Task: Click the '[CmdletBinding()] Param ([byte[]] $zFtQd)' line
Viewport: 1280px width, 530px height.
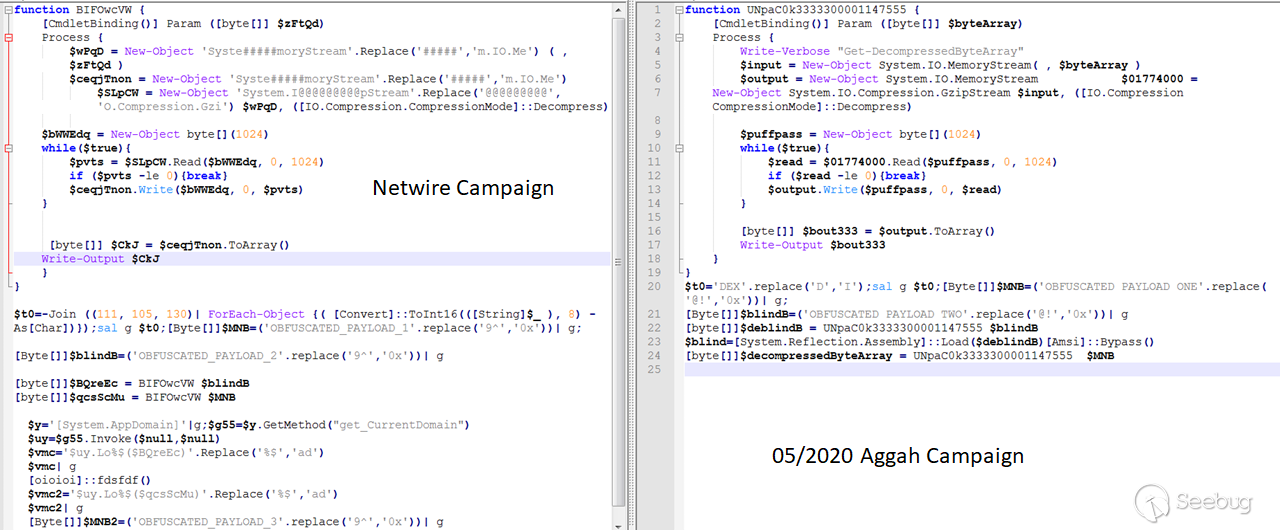Action: pyautogui.click(x=183, y=23)
